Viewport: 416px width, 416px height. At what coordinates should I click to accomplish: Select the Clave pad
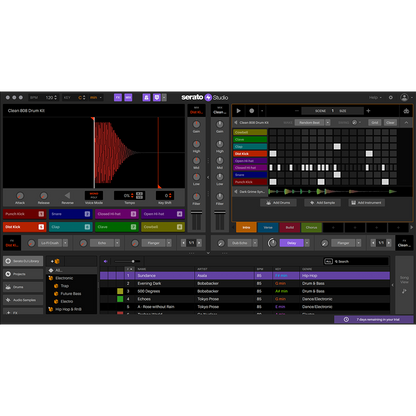coord(117,227)
